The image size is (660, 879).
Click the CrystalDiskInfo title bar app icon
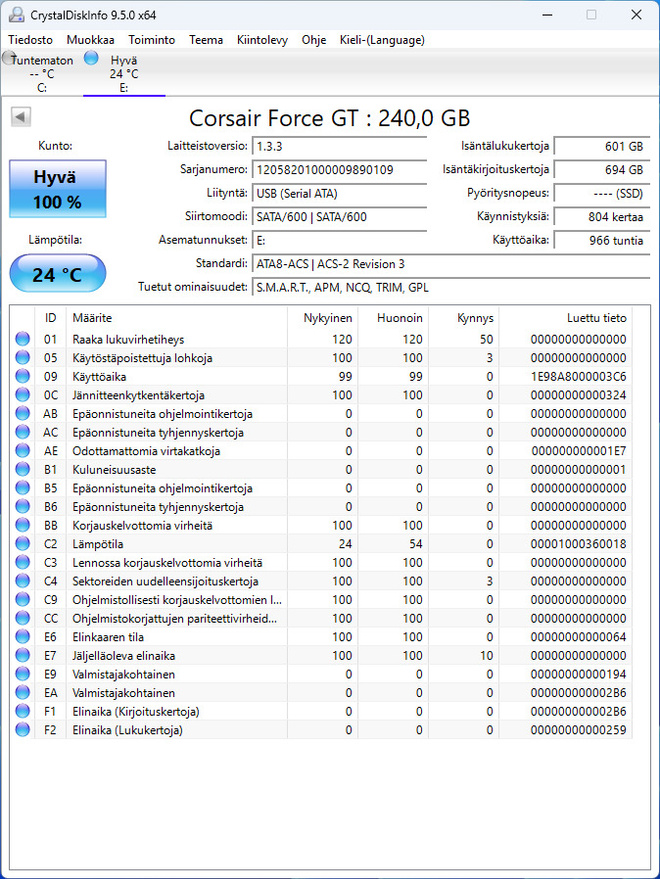16,15
